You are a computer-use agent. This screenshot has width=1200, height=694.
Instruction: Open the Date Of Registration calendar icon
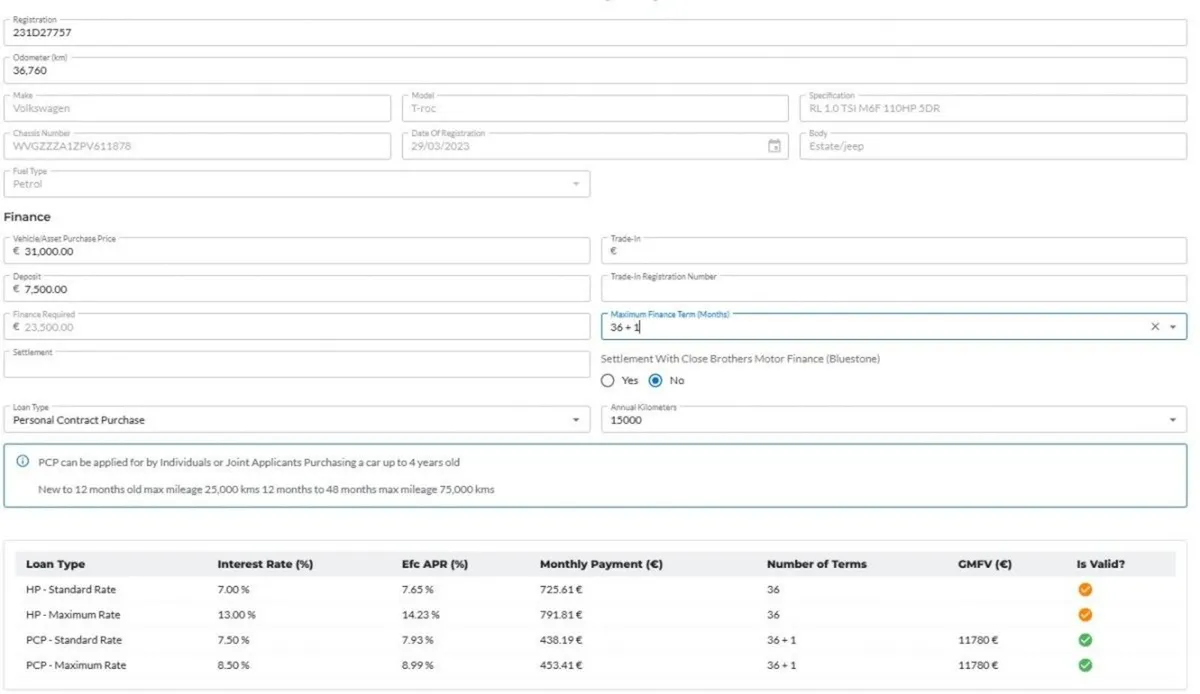774,146
